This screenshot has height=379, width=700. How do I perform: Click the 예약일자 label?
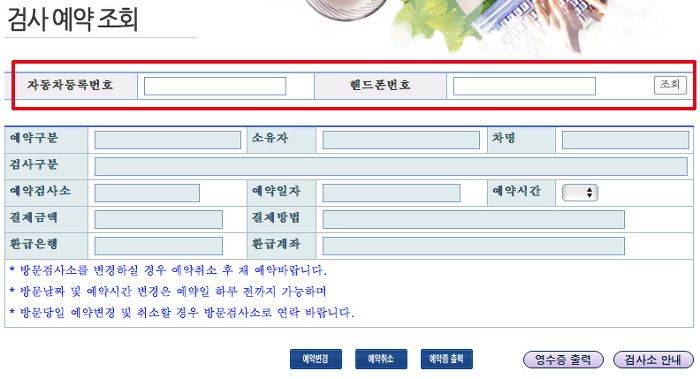click(276, 191)
